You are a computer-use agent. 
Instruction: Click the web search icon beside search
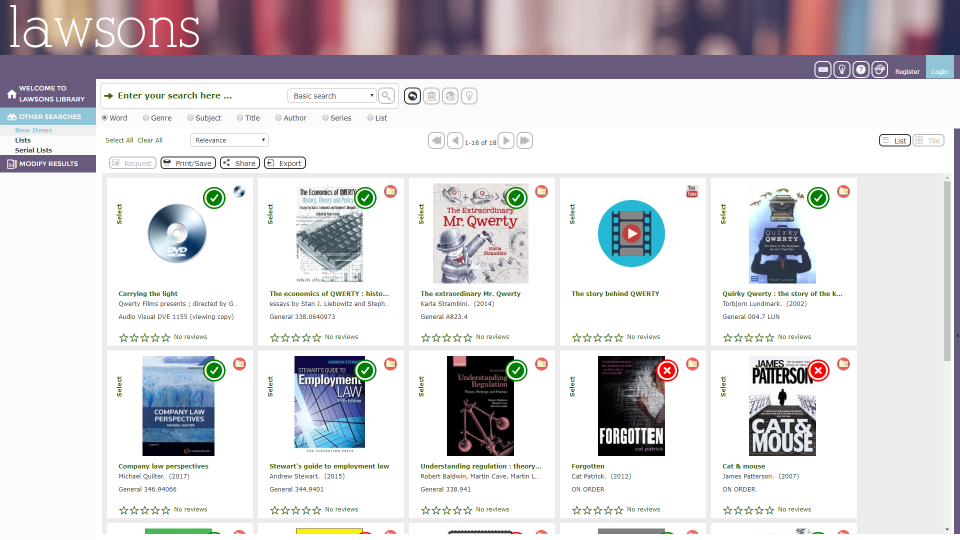450,96
